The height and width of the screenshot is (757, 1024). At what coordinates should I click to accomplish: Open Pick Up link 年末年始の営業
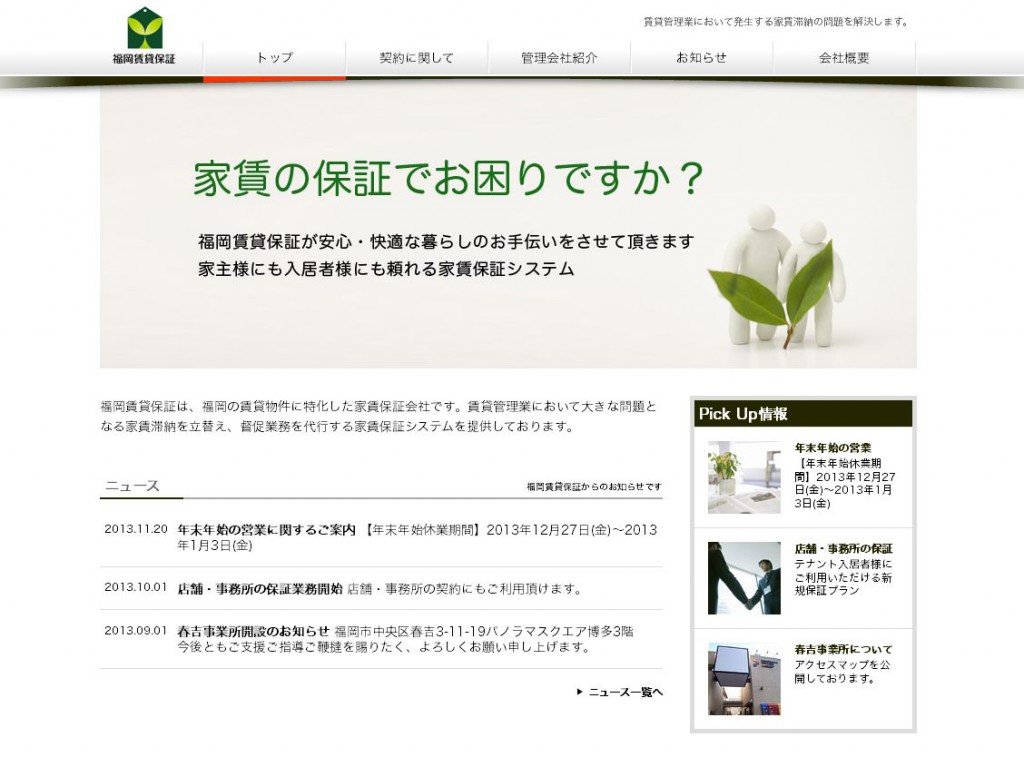coord(833,448)
